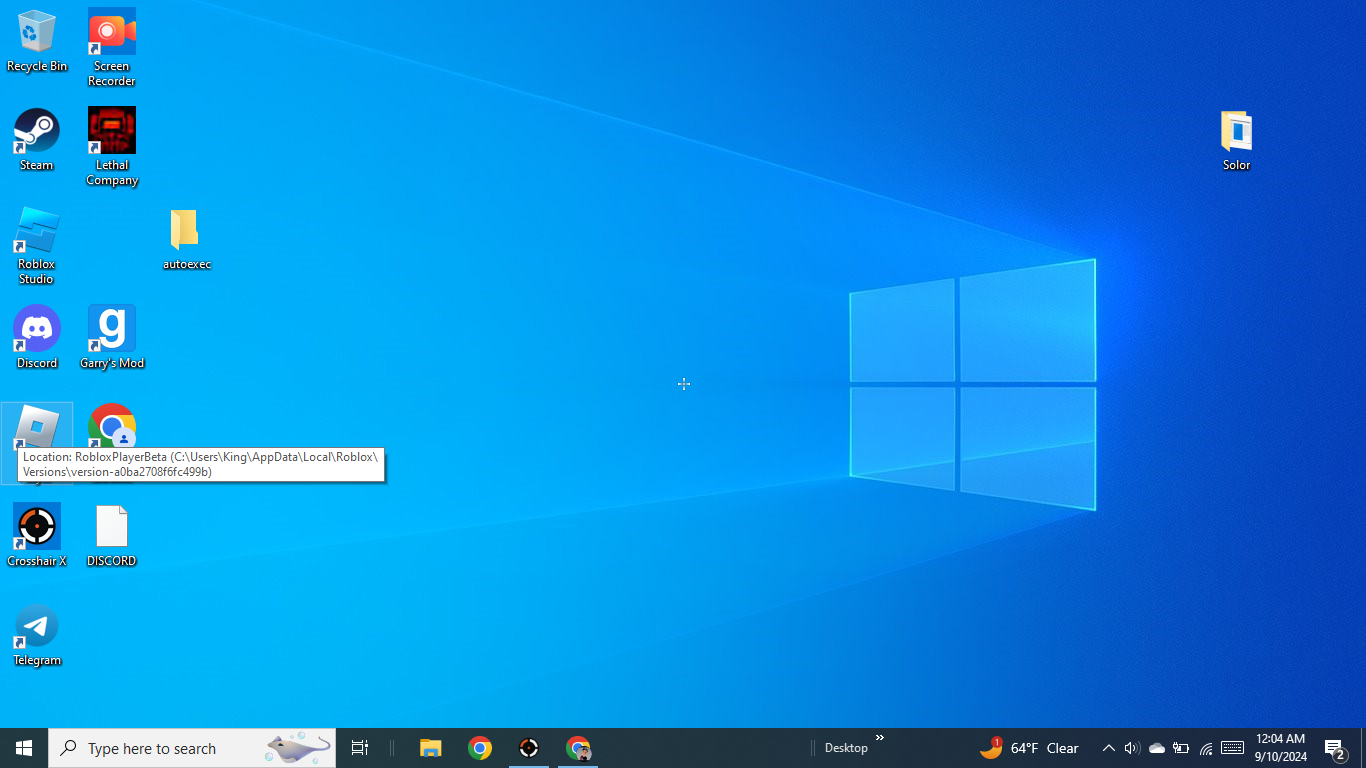The width and height of the screenshot is (1366, 768).
Task: Select the DISCORD blank file on the desktop
Action: pyautogui.click(x=112, y=536)
